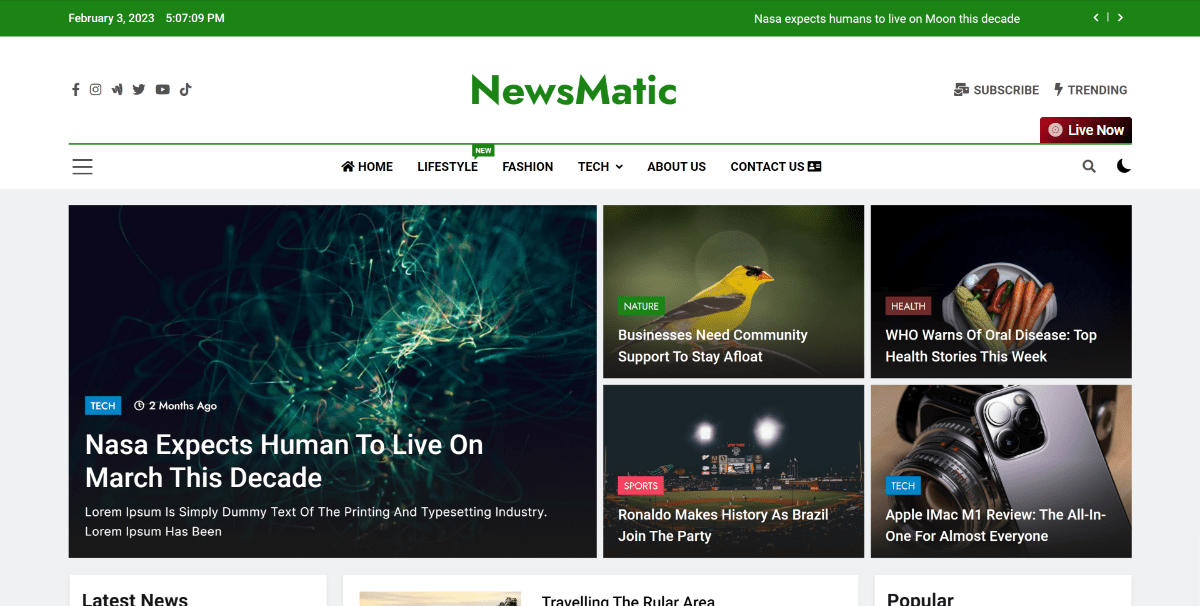
Task: Open the Instagram social icon
Action: tap(95, 89)
